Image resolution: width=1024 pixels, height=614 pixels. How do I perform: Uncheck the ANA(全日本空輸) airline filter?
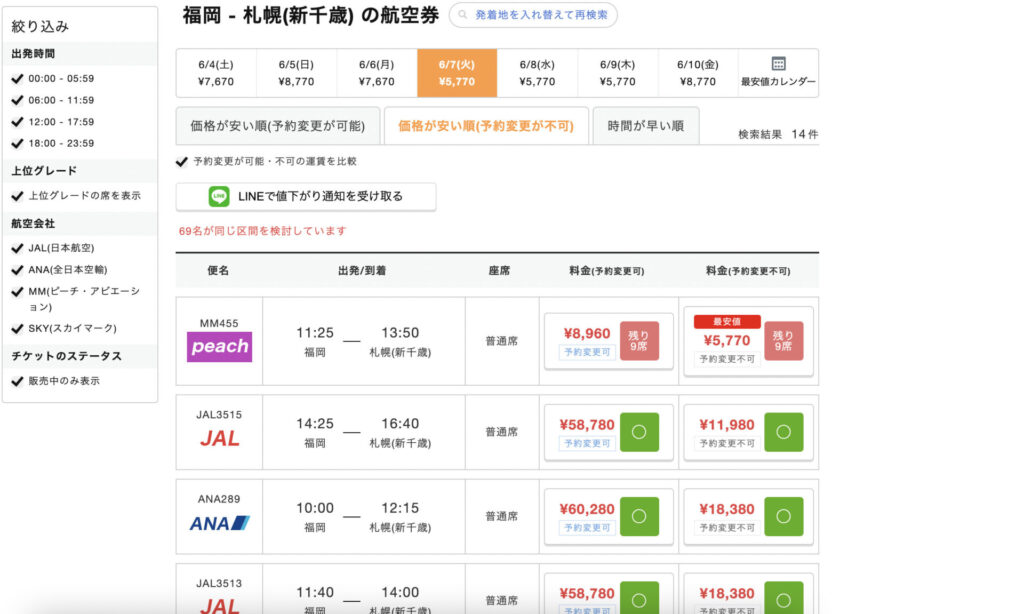pos(18,269)
